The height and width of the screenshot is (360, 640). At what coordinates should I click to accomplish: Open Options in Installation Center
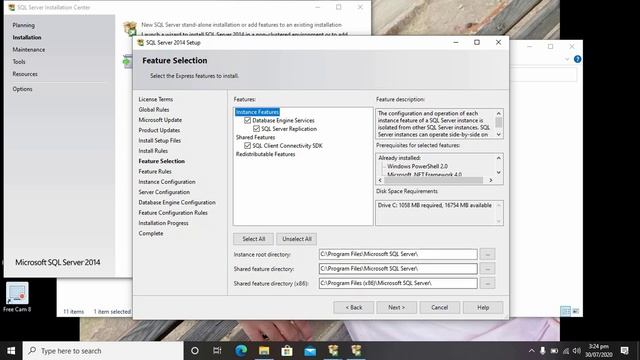(22, 89)
